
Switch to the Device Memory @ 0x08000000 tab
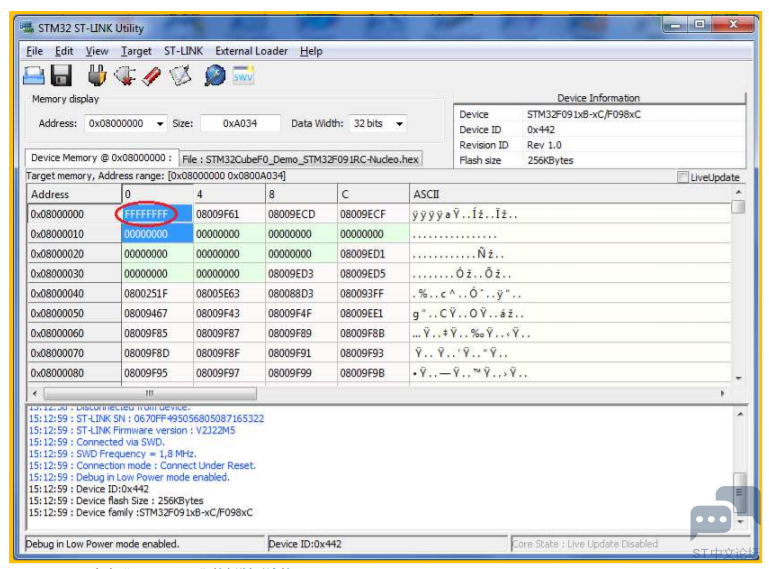(x=102, y=158)
